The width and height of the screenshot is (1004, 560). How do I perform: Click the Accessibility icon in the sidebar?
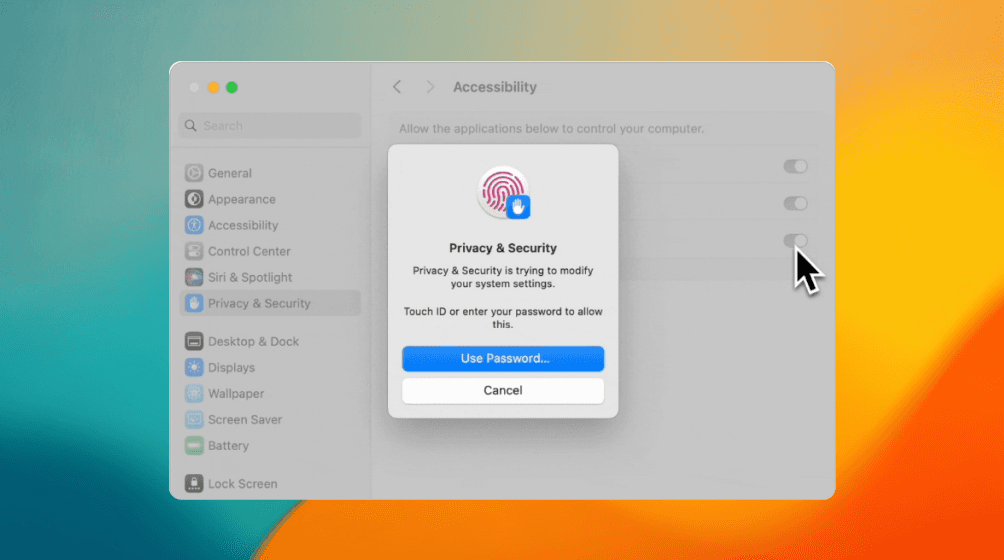194,225
